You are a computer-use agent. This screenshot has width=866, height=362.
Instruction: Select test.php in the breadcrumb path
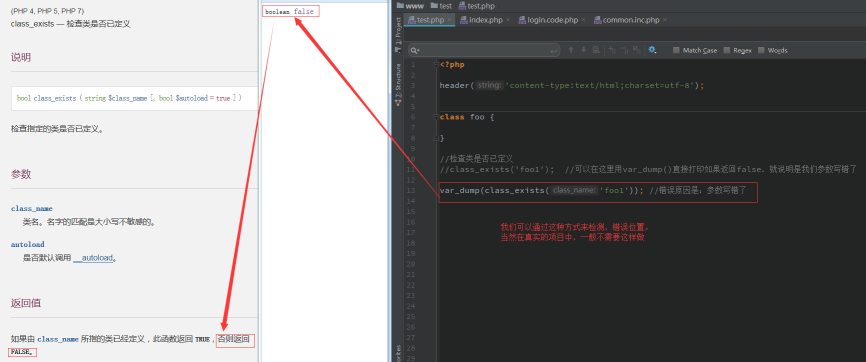[x=476, y=6]
